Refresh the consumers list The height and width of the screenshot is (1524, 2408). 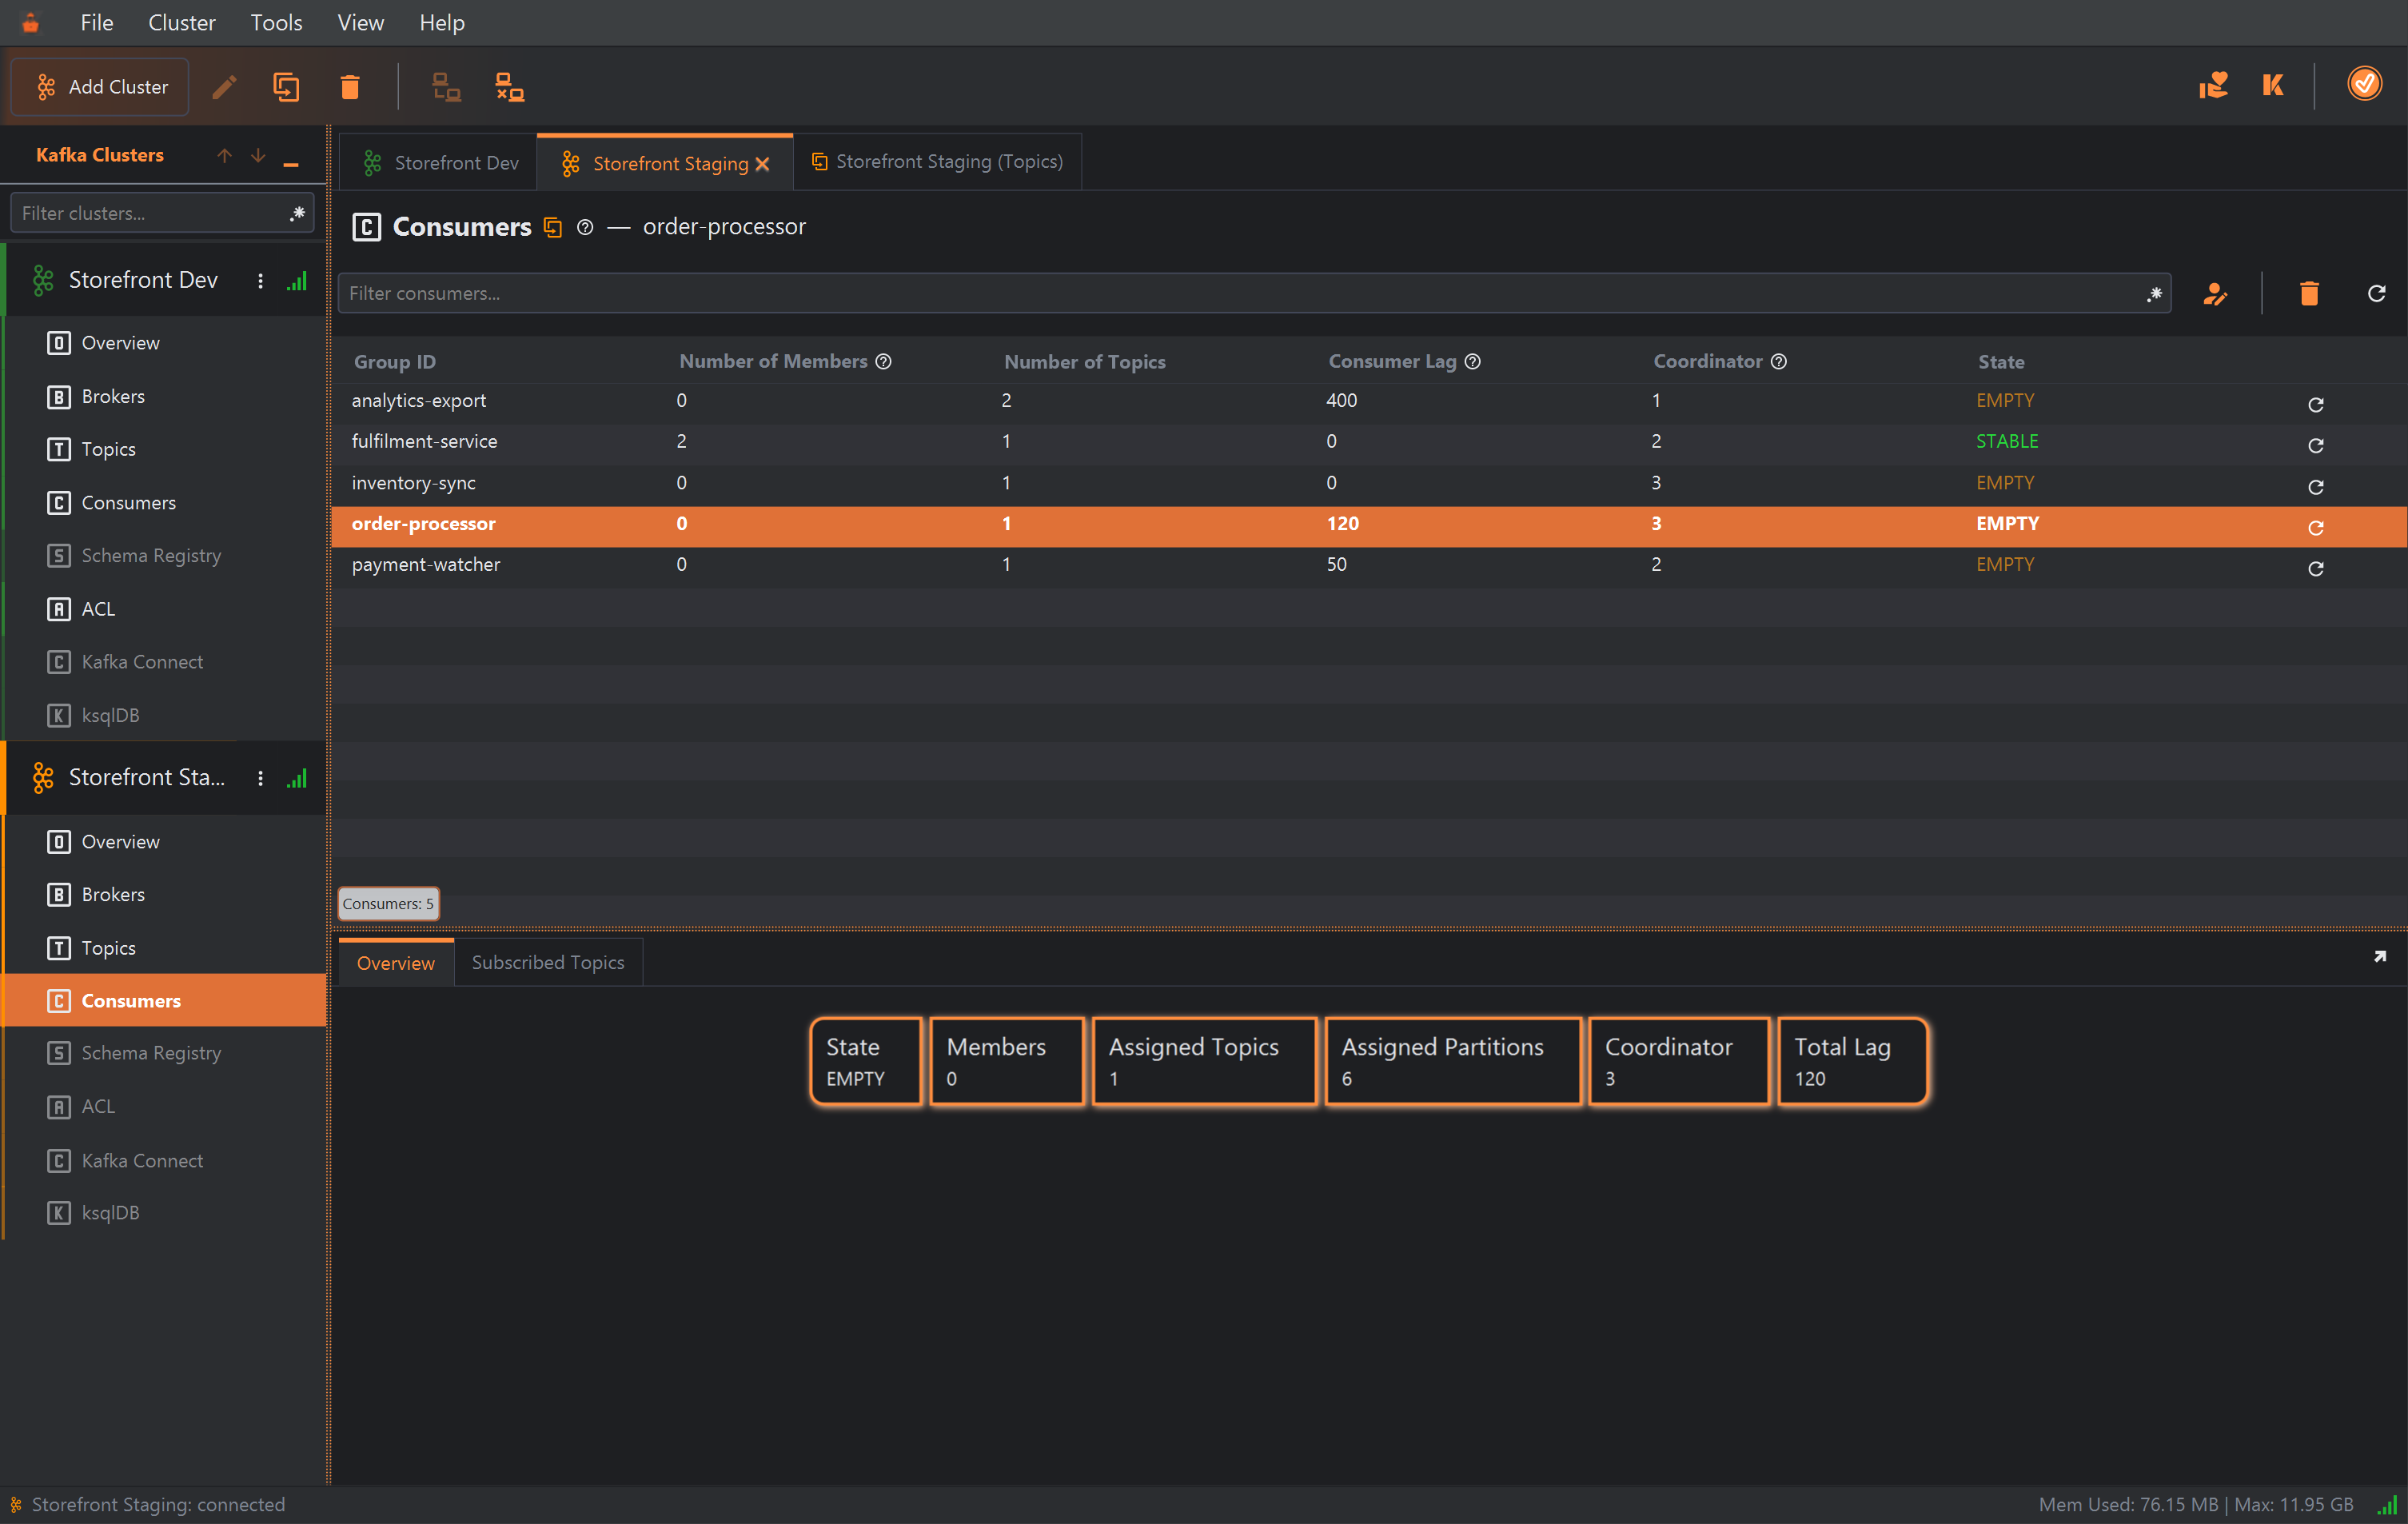2377,293
